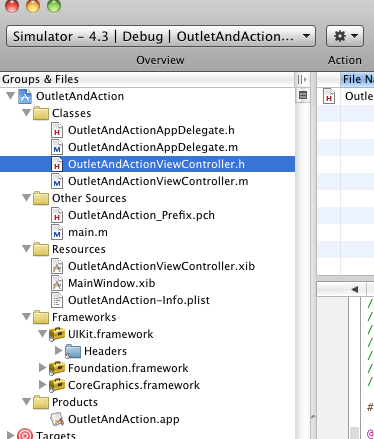374x439 pixels.
Task: Click the Classes folder icon
Action: (41, 113)
